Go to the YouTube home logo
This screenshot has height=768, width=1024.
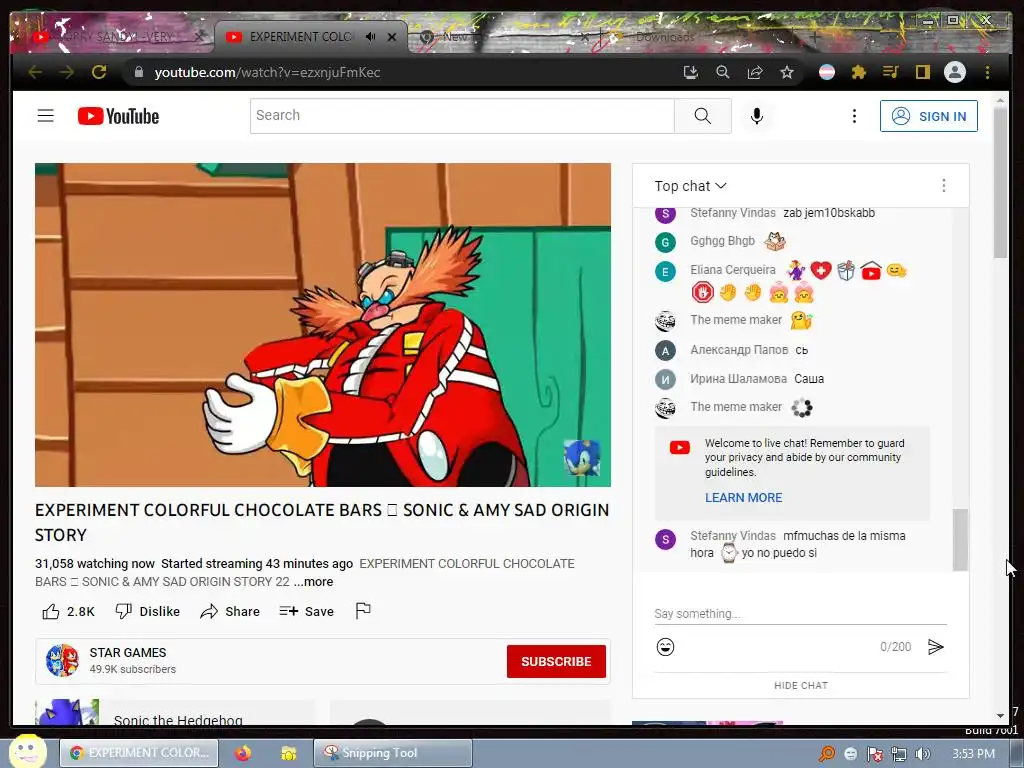click(118, 116)
